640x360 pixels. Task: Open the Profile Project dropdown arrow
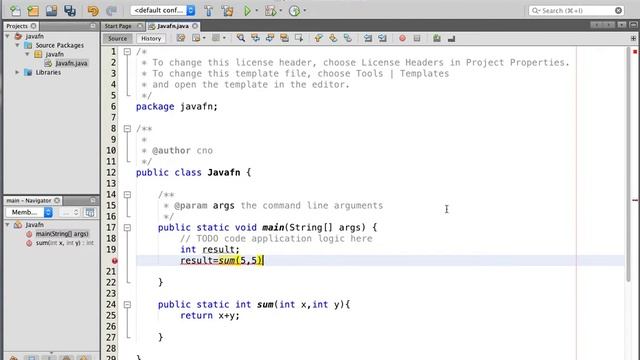pyautogui.click(x=304, y=10)
